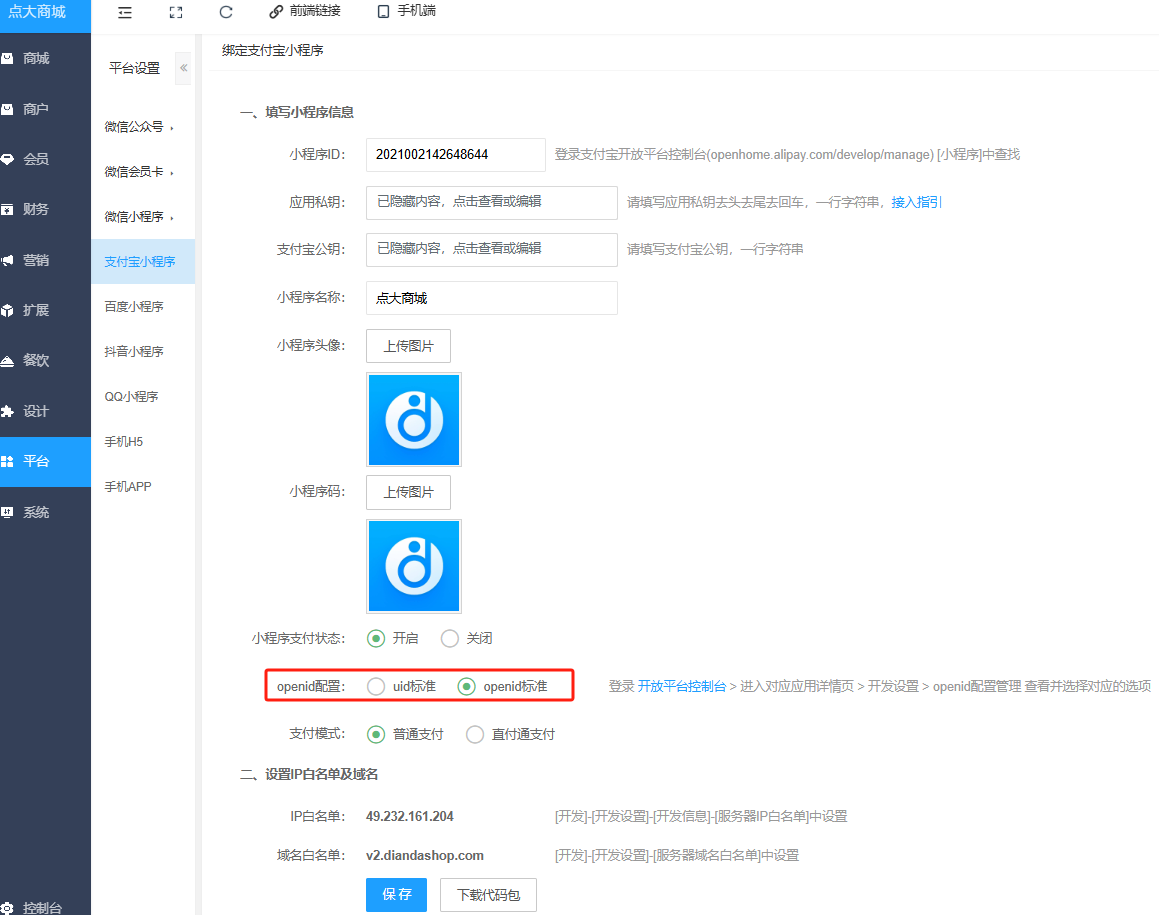Click the 支付宝公钥 hidden content field

click(x=492, y=250)
